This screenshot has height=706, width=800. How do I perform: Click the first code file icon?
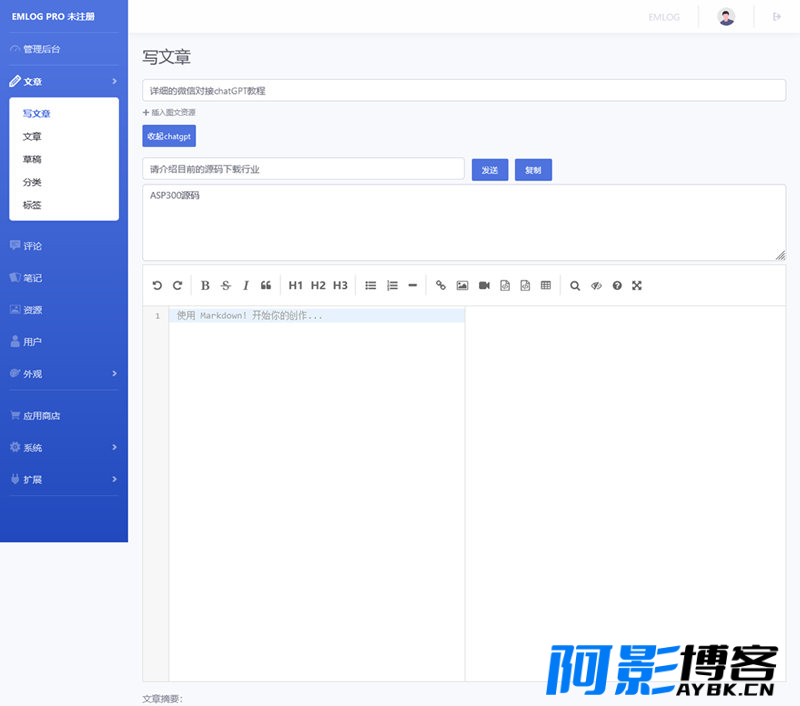click(x=505, y=286)
